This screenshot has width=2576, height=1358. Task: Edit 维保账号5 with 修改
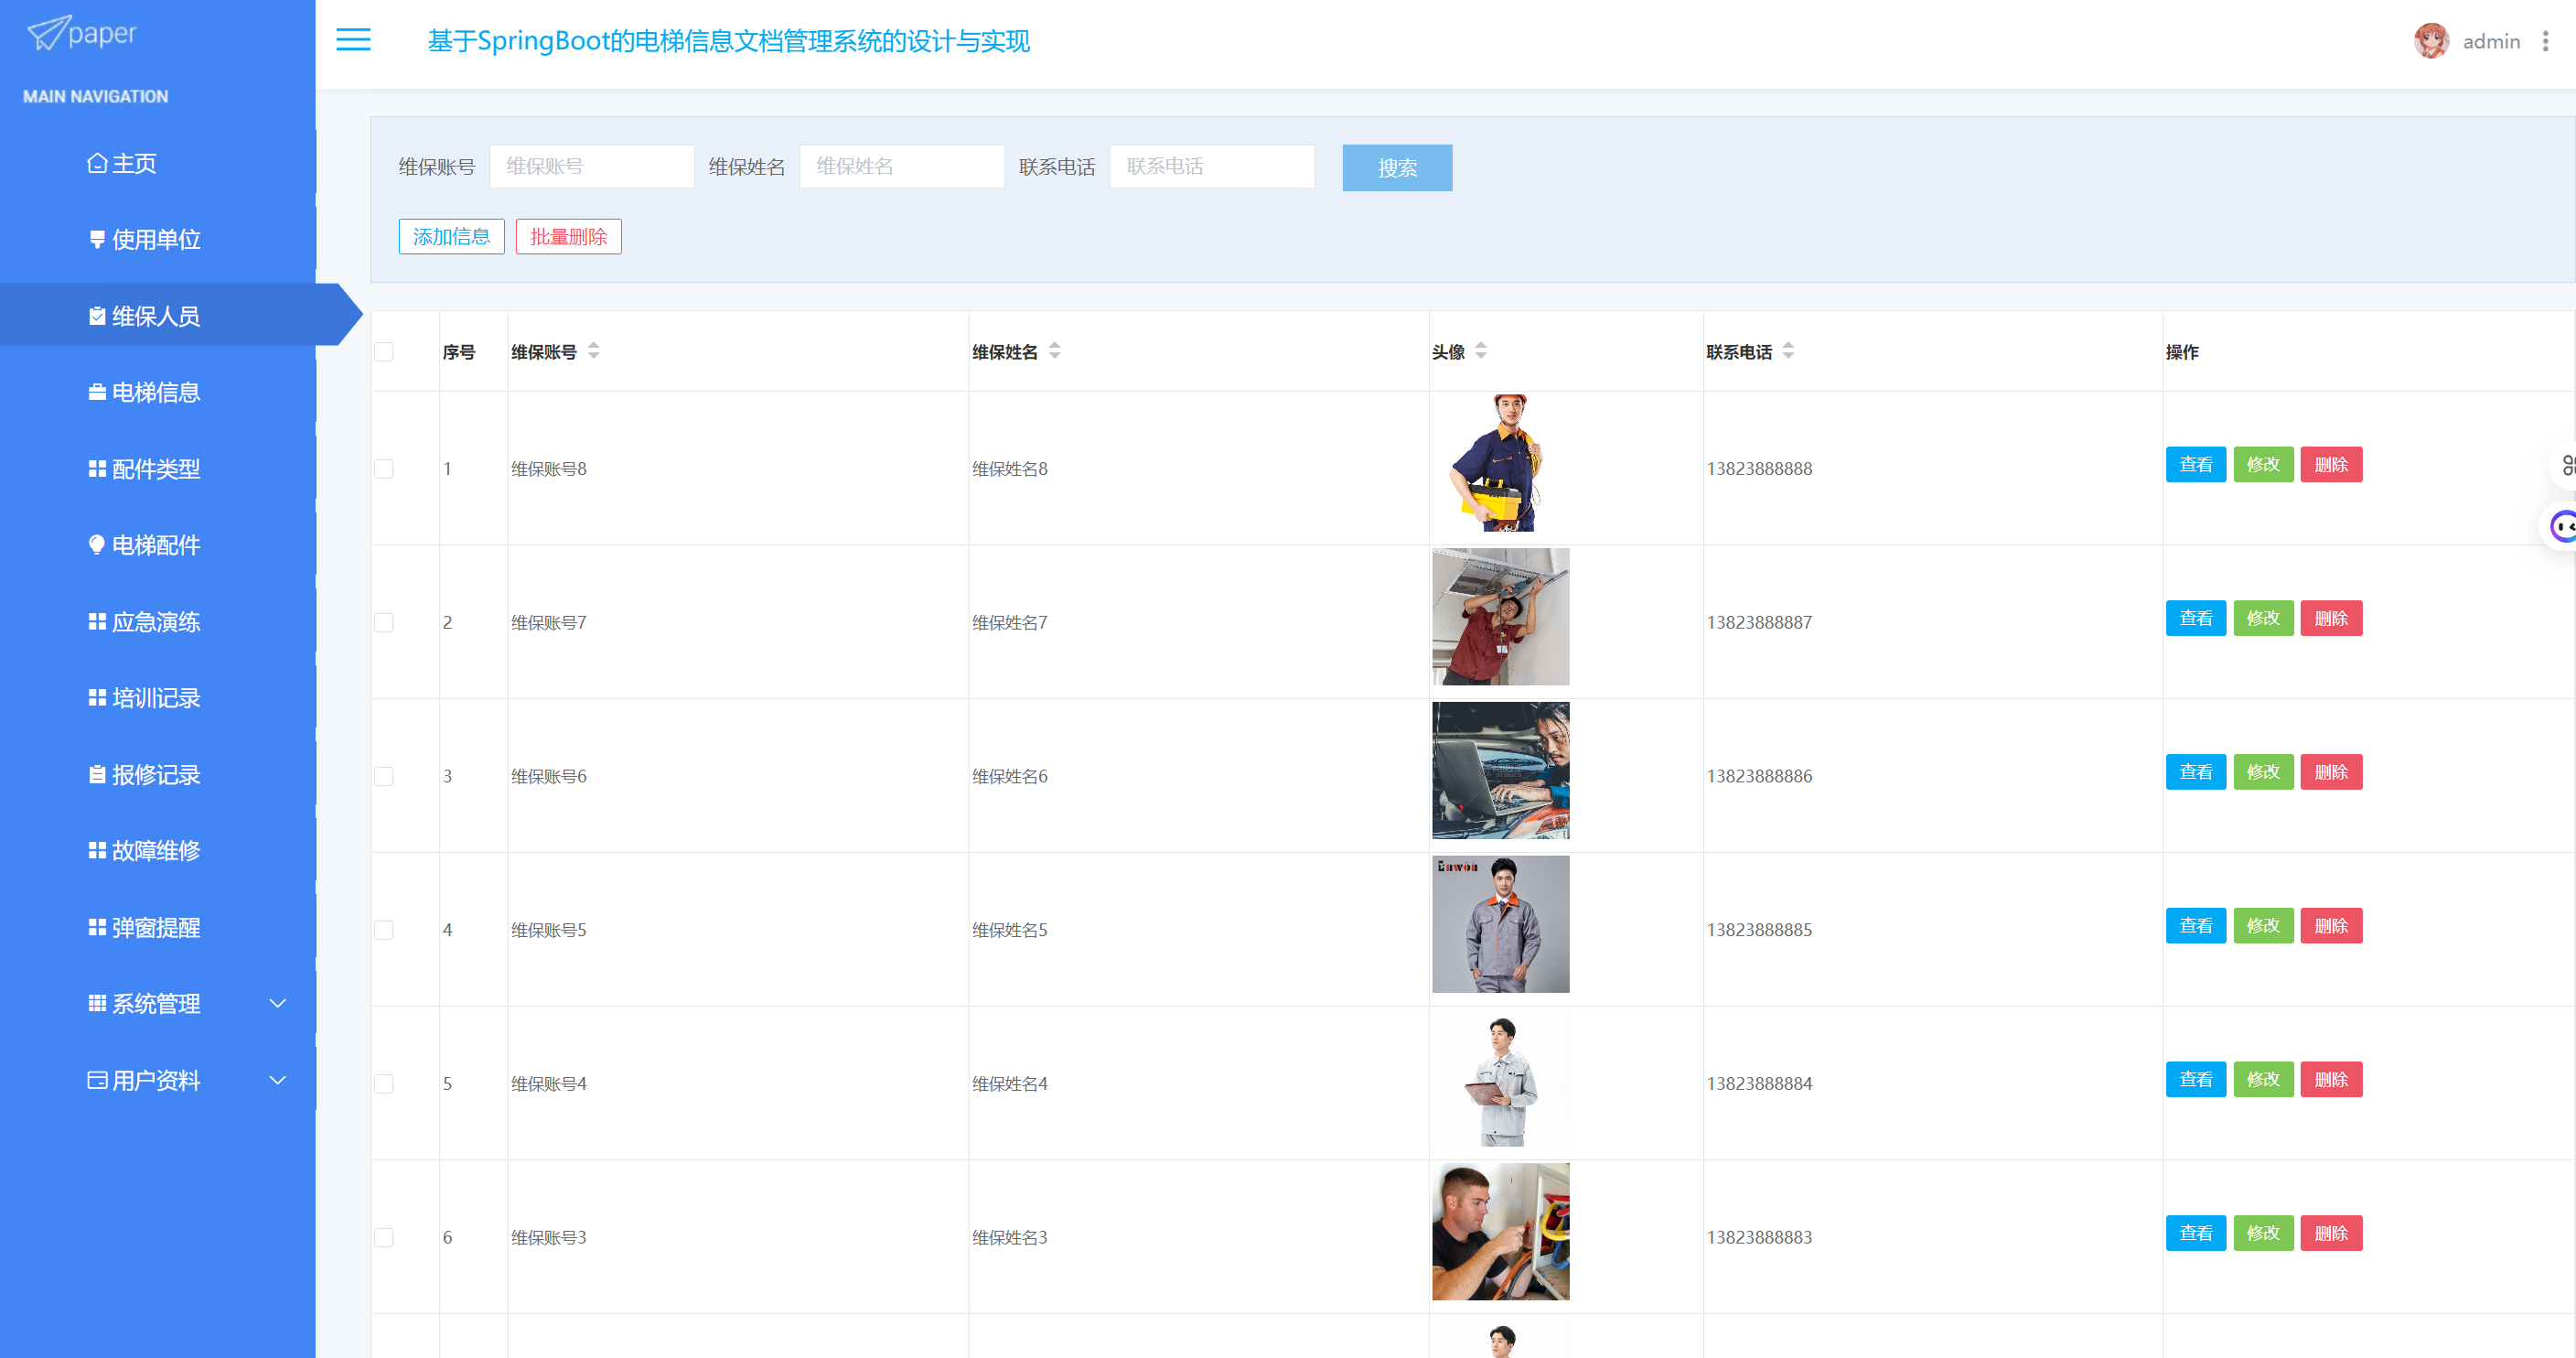(x=2263, y=926)
